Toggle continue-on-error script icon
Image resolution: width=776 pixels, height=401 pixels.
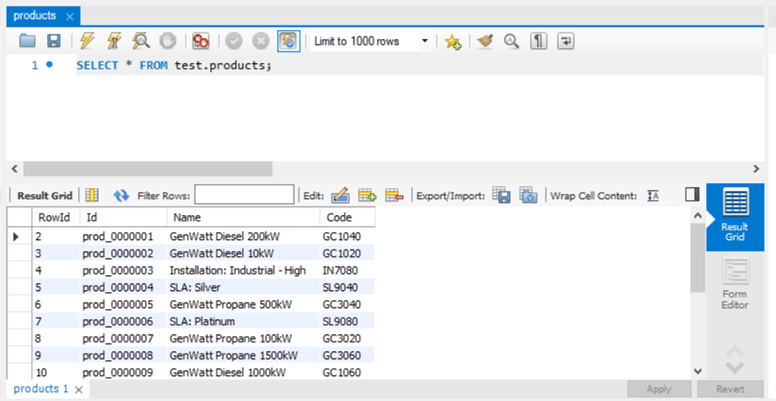200,41
